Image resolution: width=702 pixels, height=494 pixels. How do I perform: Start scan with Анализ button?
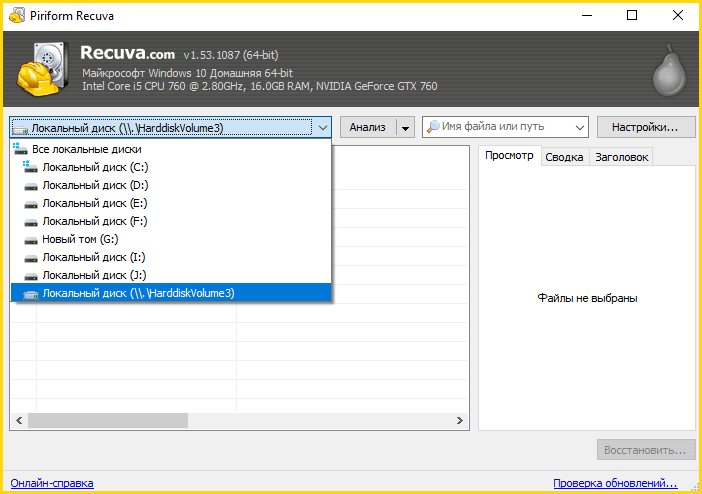(368, 127)
